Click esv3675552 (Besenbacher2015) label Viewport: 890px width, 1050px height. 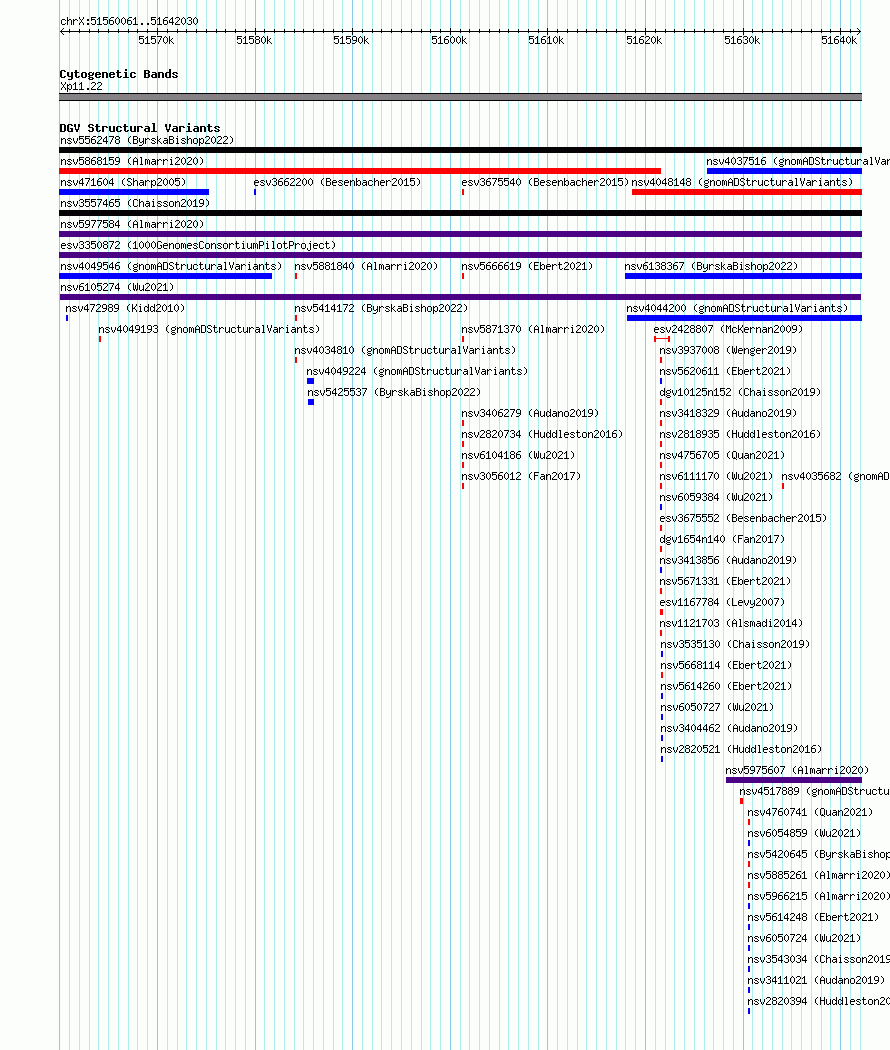coord(743,518)
